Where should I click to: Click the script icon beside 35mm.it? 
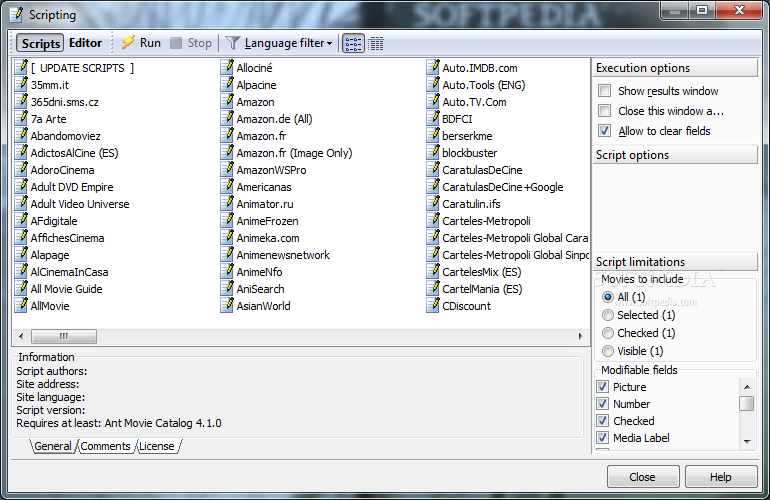[x=21, y=84]
